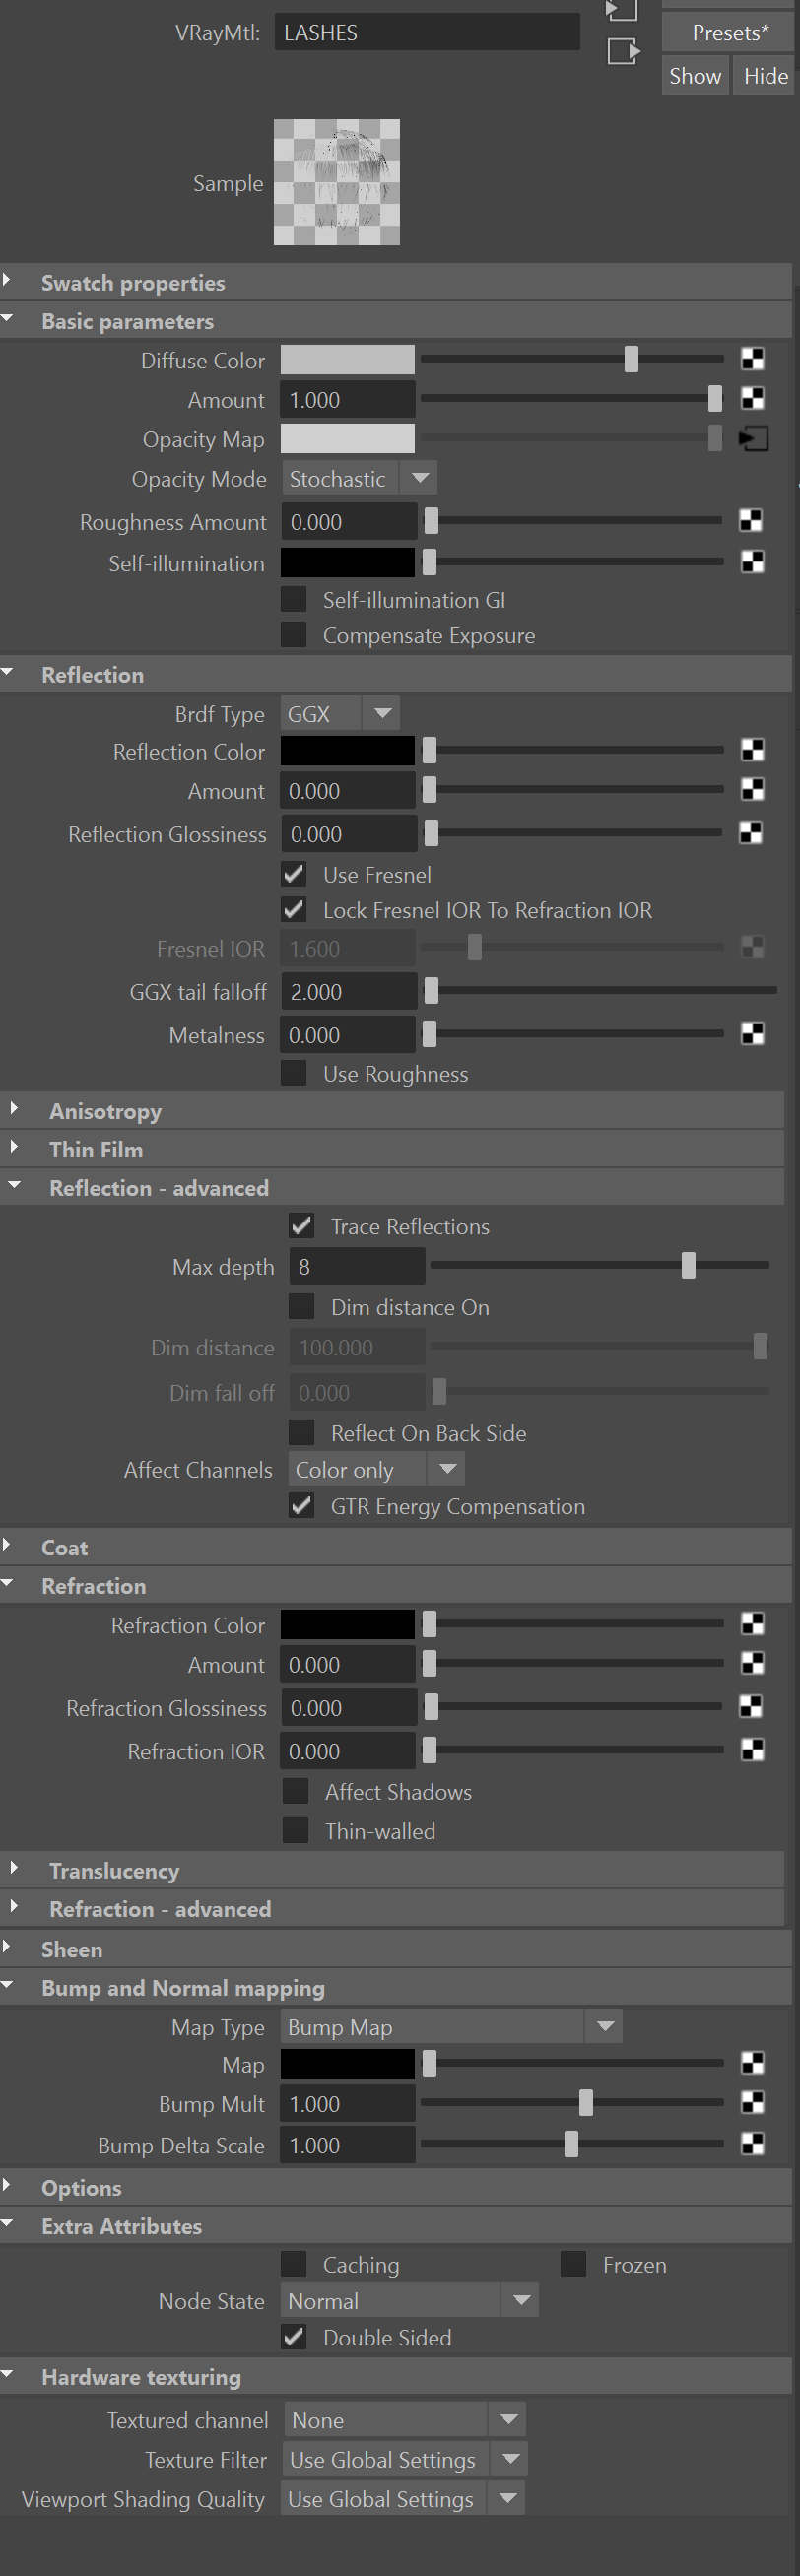This screenshot has width=800, height=2576.
Task: Click the Hide button
Action: coord(765,76)
